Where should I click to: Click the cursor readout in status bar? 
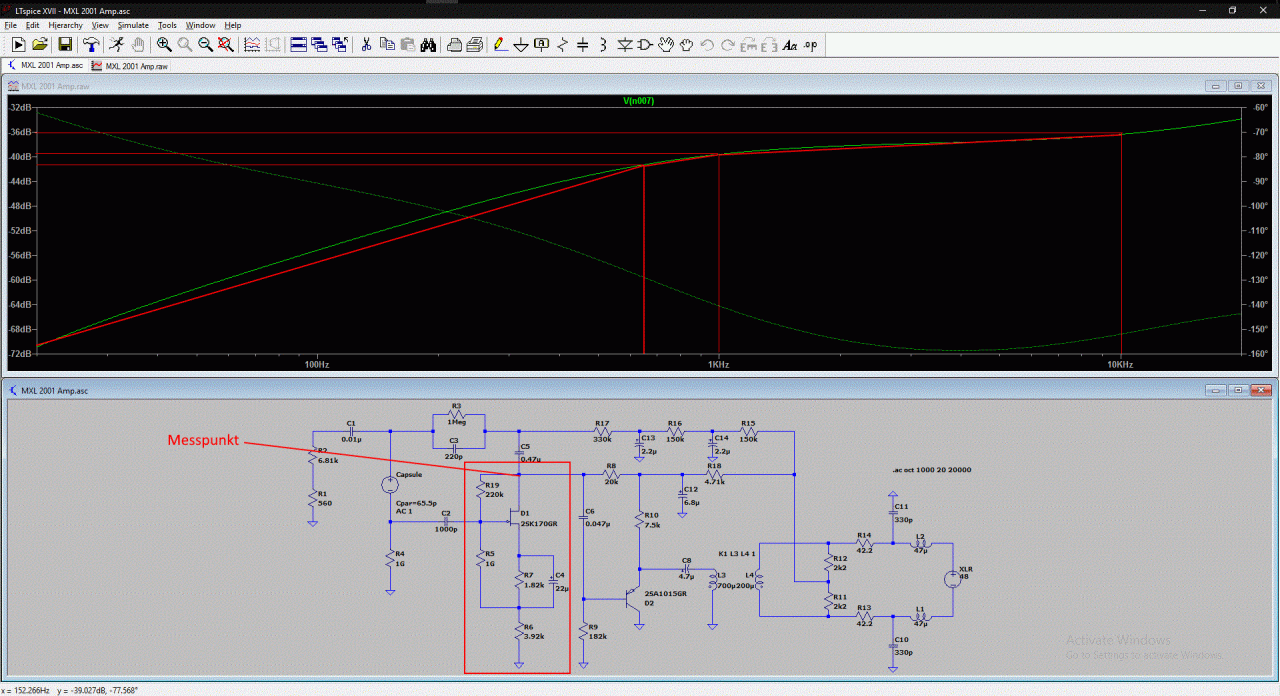[x=70, y=690]
